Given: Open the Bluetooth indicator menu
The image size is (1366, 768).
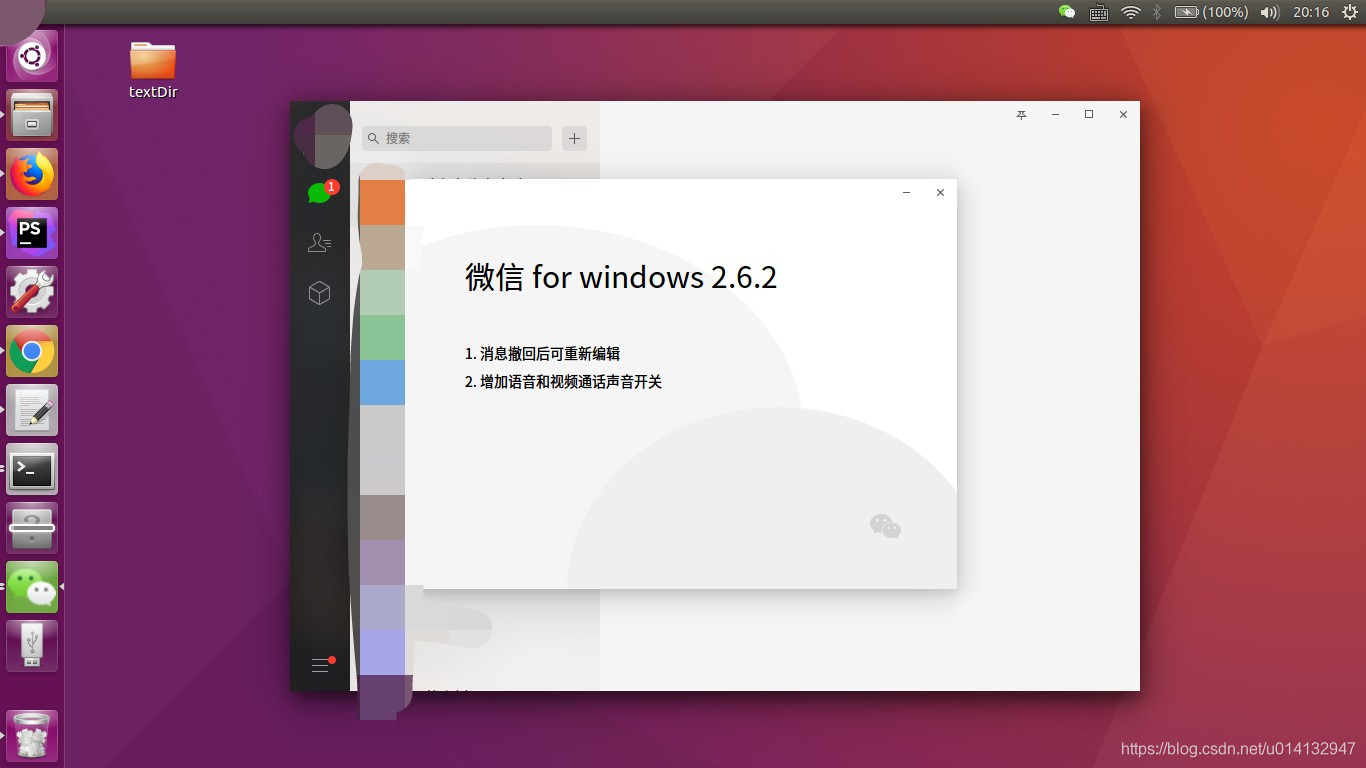Looking at the screenshot, I should (x=1157, y=12).
